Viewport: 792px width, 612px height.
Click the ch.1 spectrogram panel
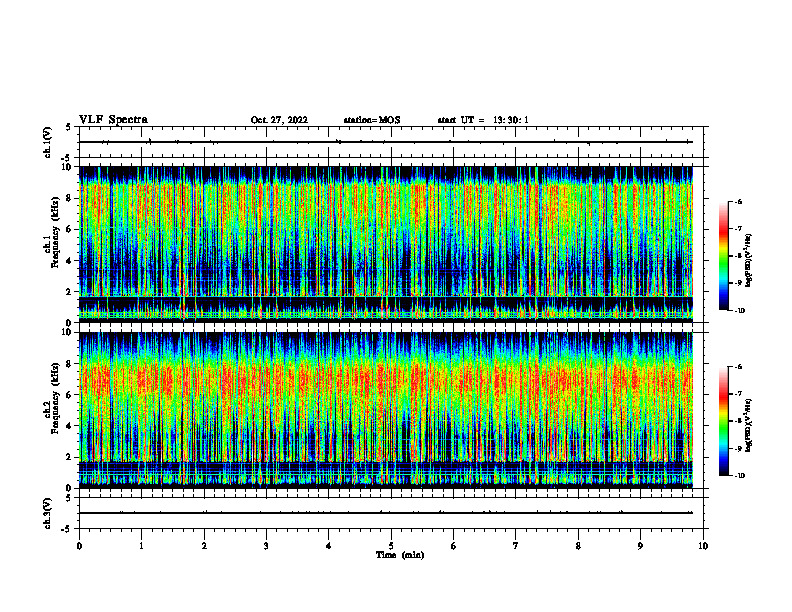click(386, 244)
